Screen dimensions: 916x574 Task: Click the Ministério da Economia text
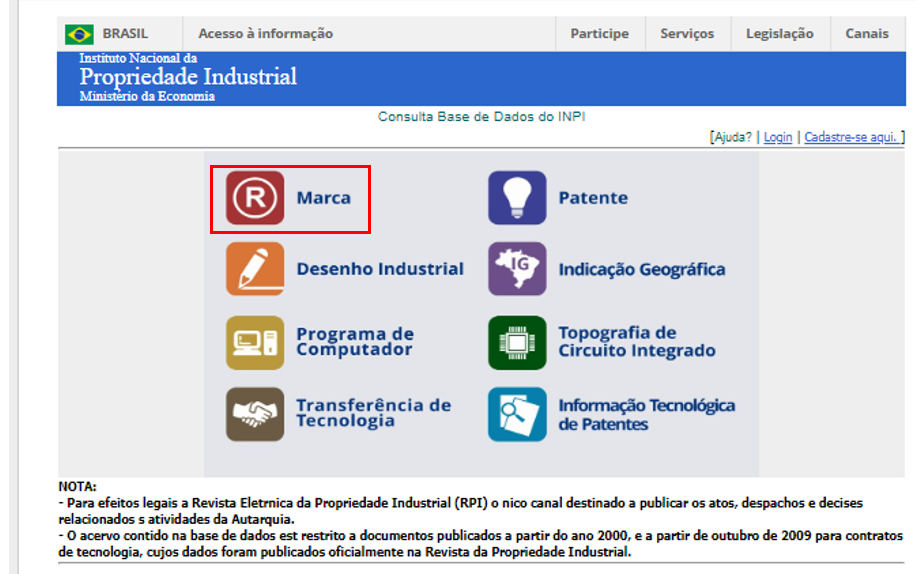pyautogui.click(x=147, y=96)
